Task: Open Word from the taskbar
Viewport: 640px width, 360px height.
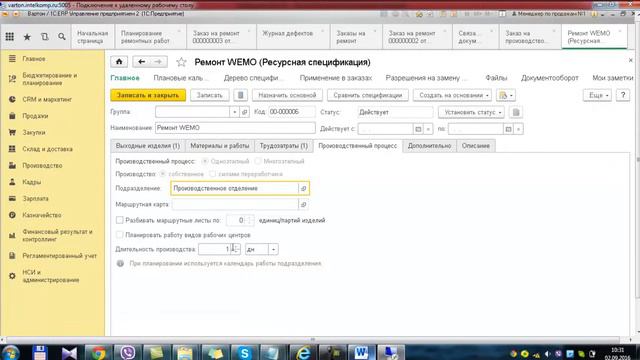Action: click(x=361, y=353)
